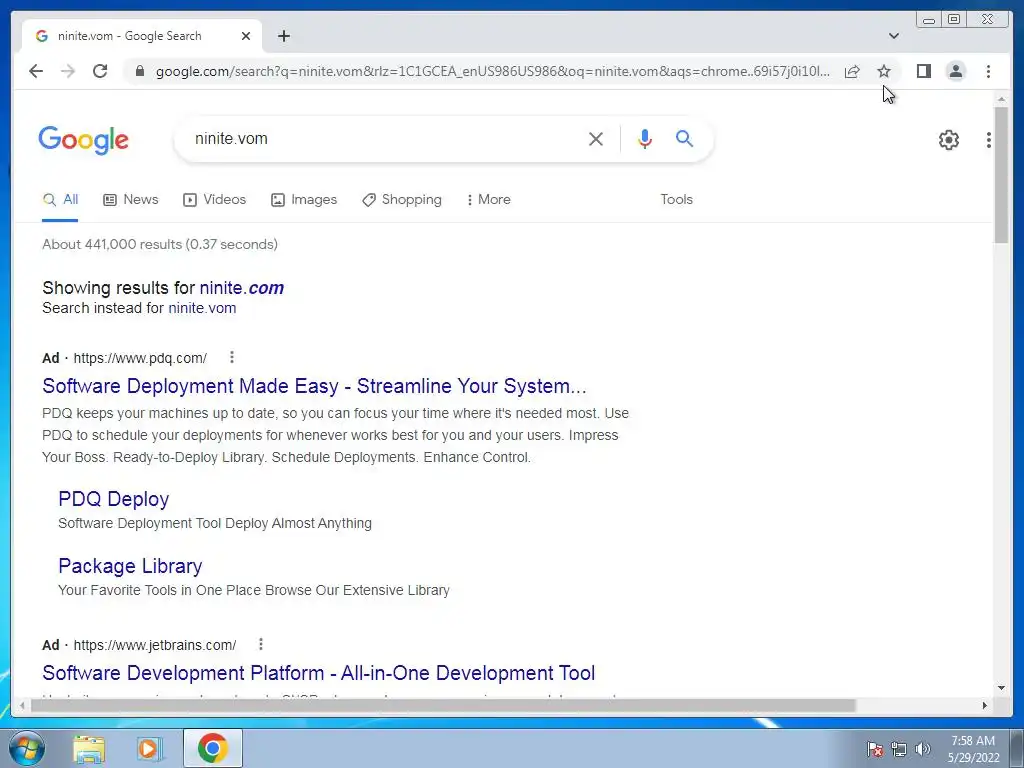Reload the Google search page
Viewport: 1024px width, 768px height.
pyautogui.click(x=100, y=71)
